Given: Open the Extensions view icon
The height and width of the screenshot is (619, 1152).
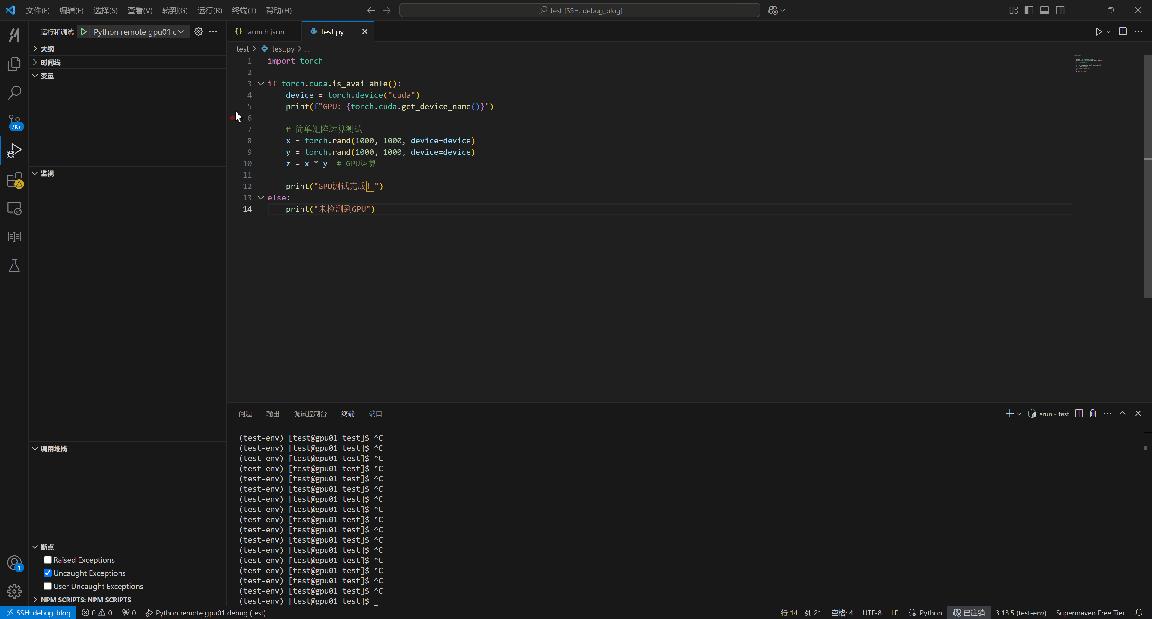Looking at the screenshot, I should click(x=14, y=180).
